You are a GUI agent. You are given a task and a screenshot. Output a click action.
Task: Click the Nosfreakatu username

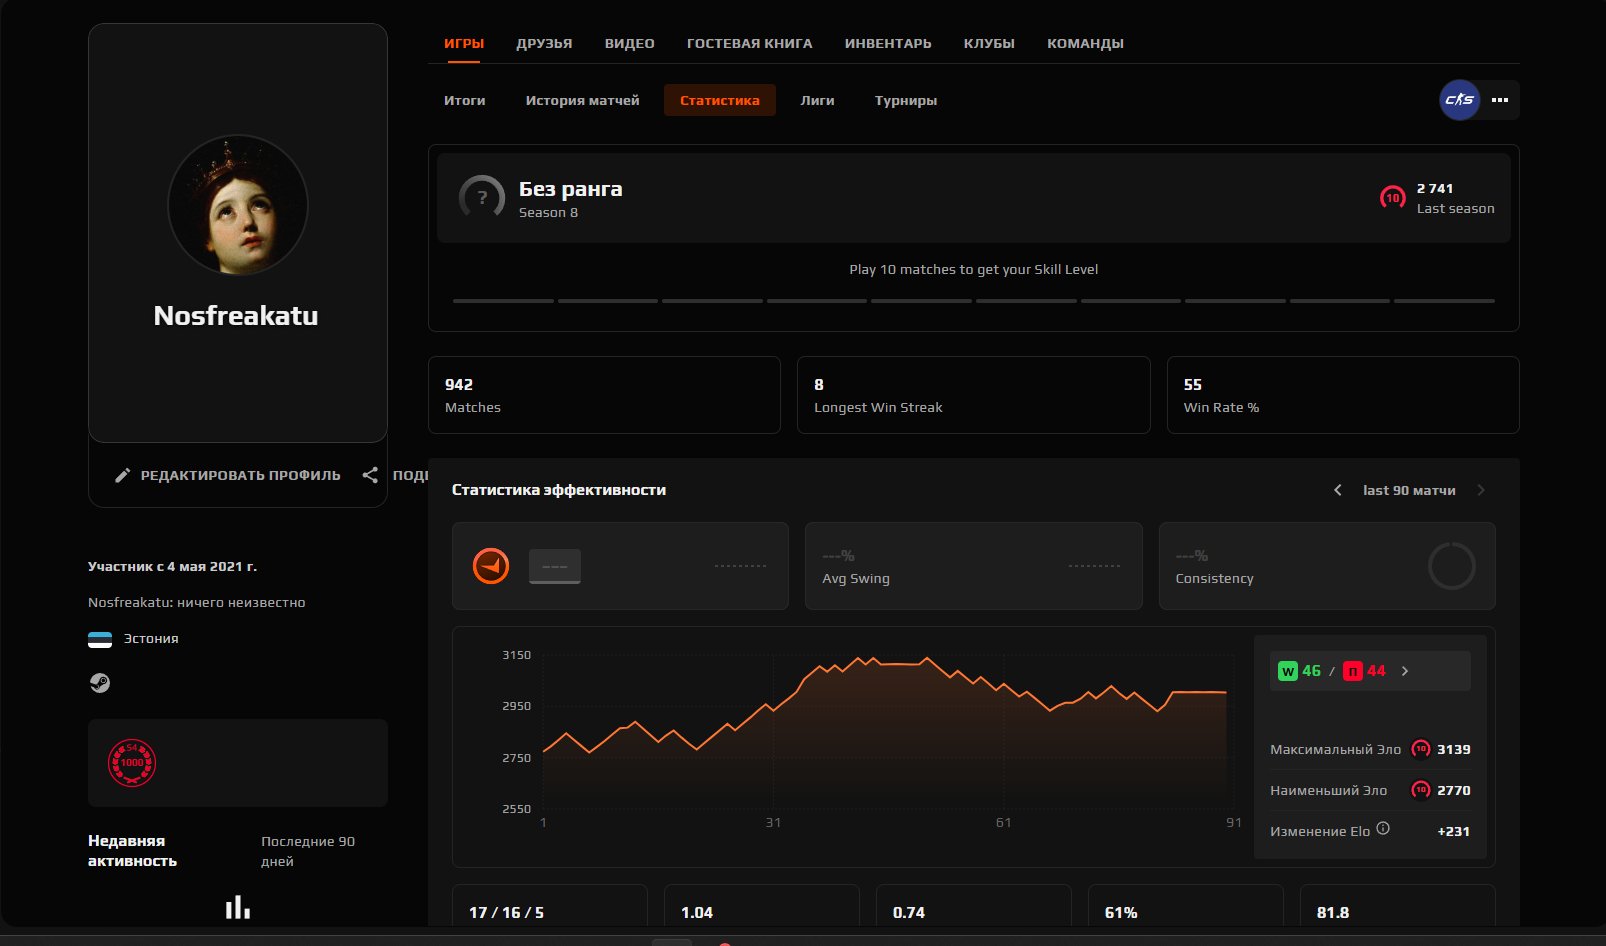click(236, 316)
